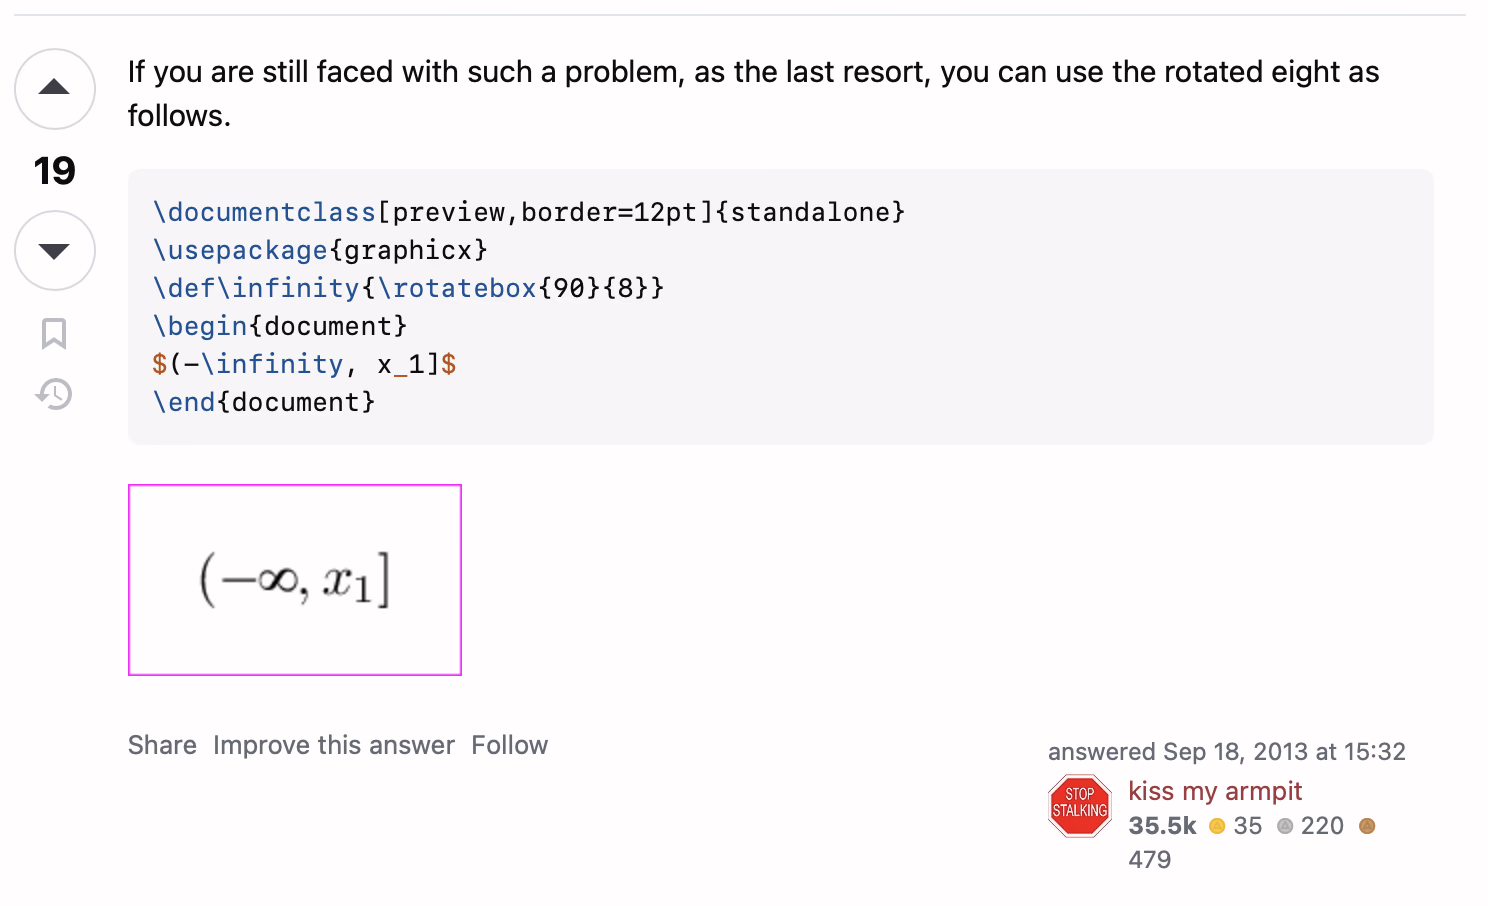
Task: Click the \def\infinity line of code
Action: (x=408, y=288)
